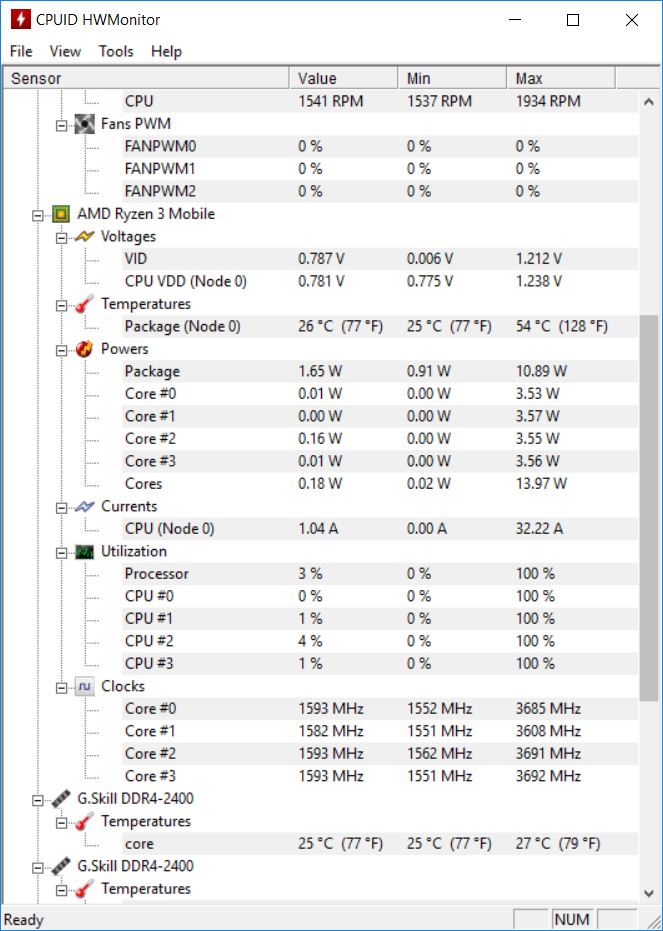Collapse the Utilization tree section
Viewport: 663px width, 931px height.
(62, 552)
